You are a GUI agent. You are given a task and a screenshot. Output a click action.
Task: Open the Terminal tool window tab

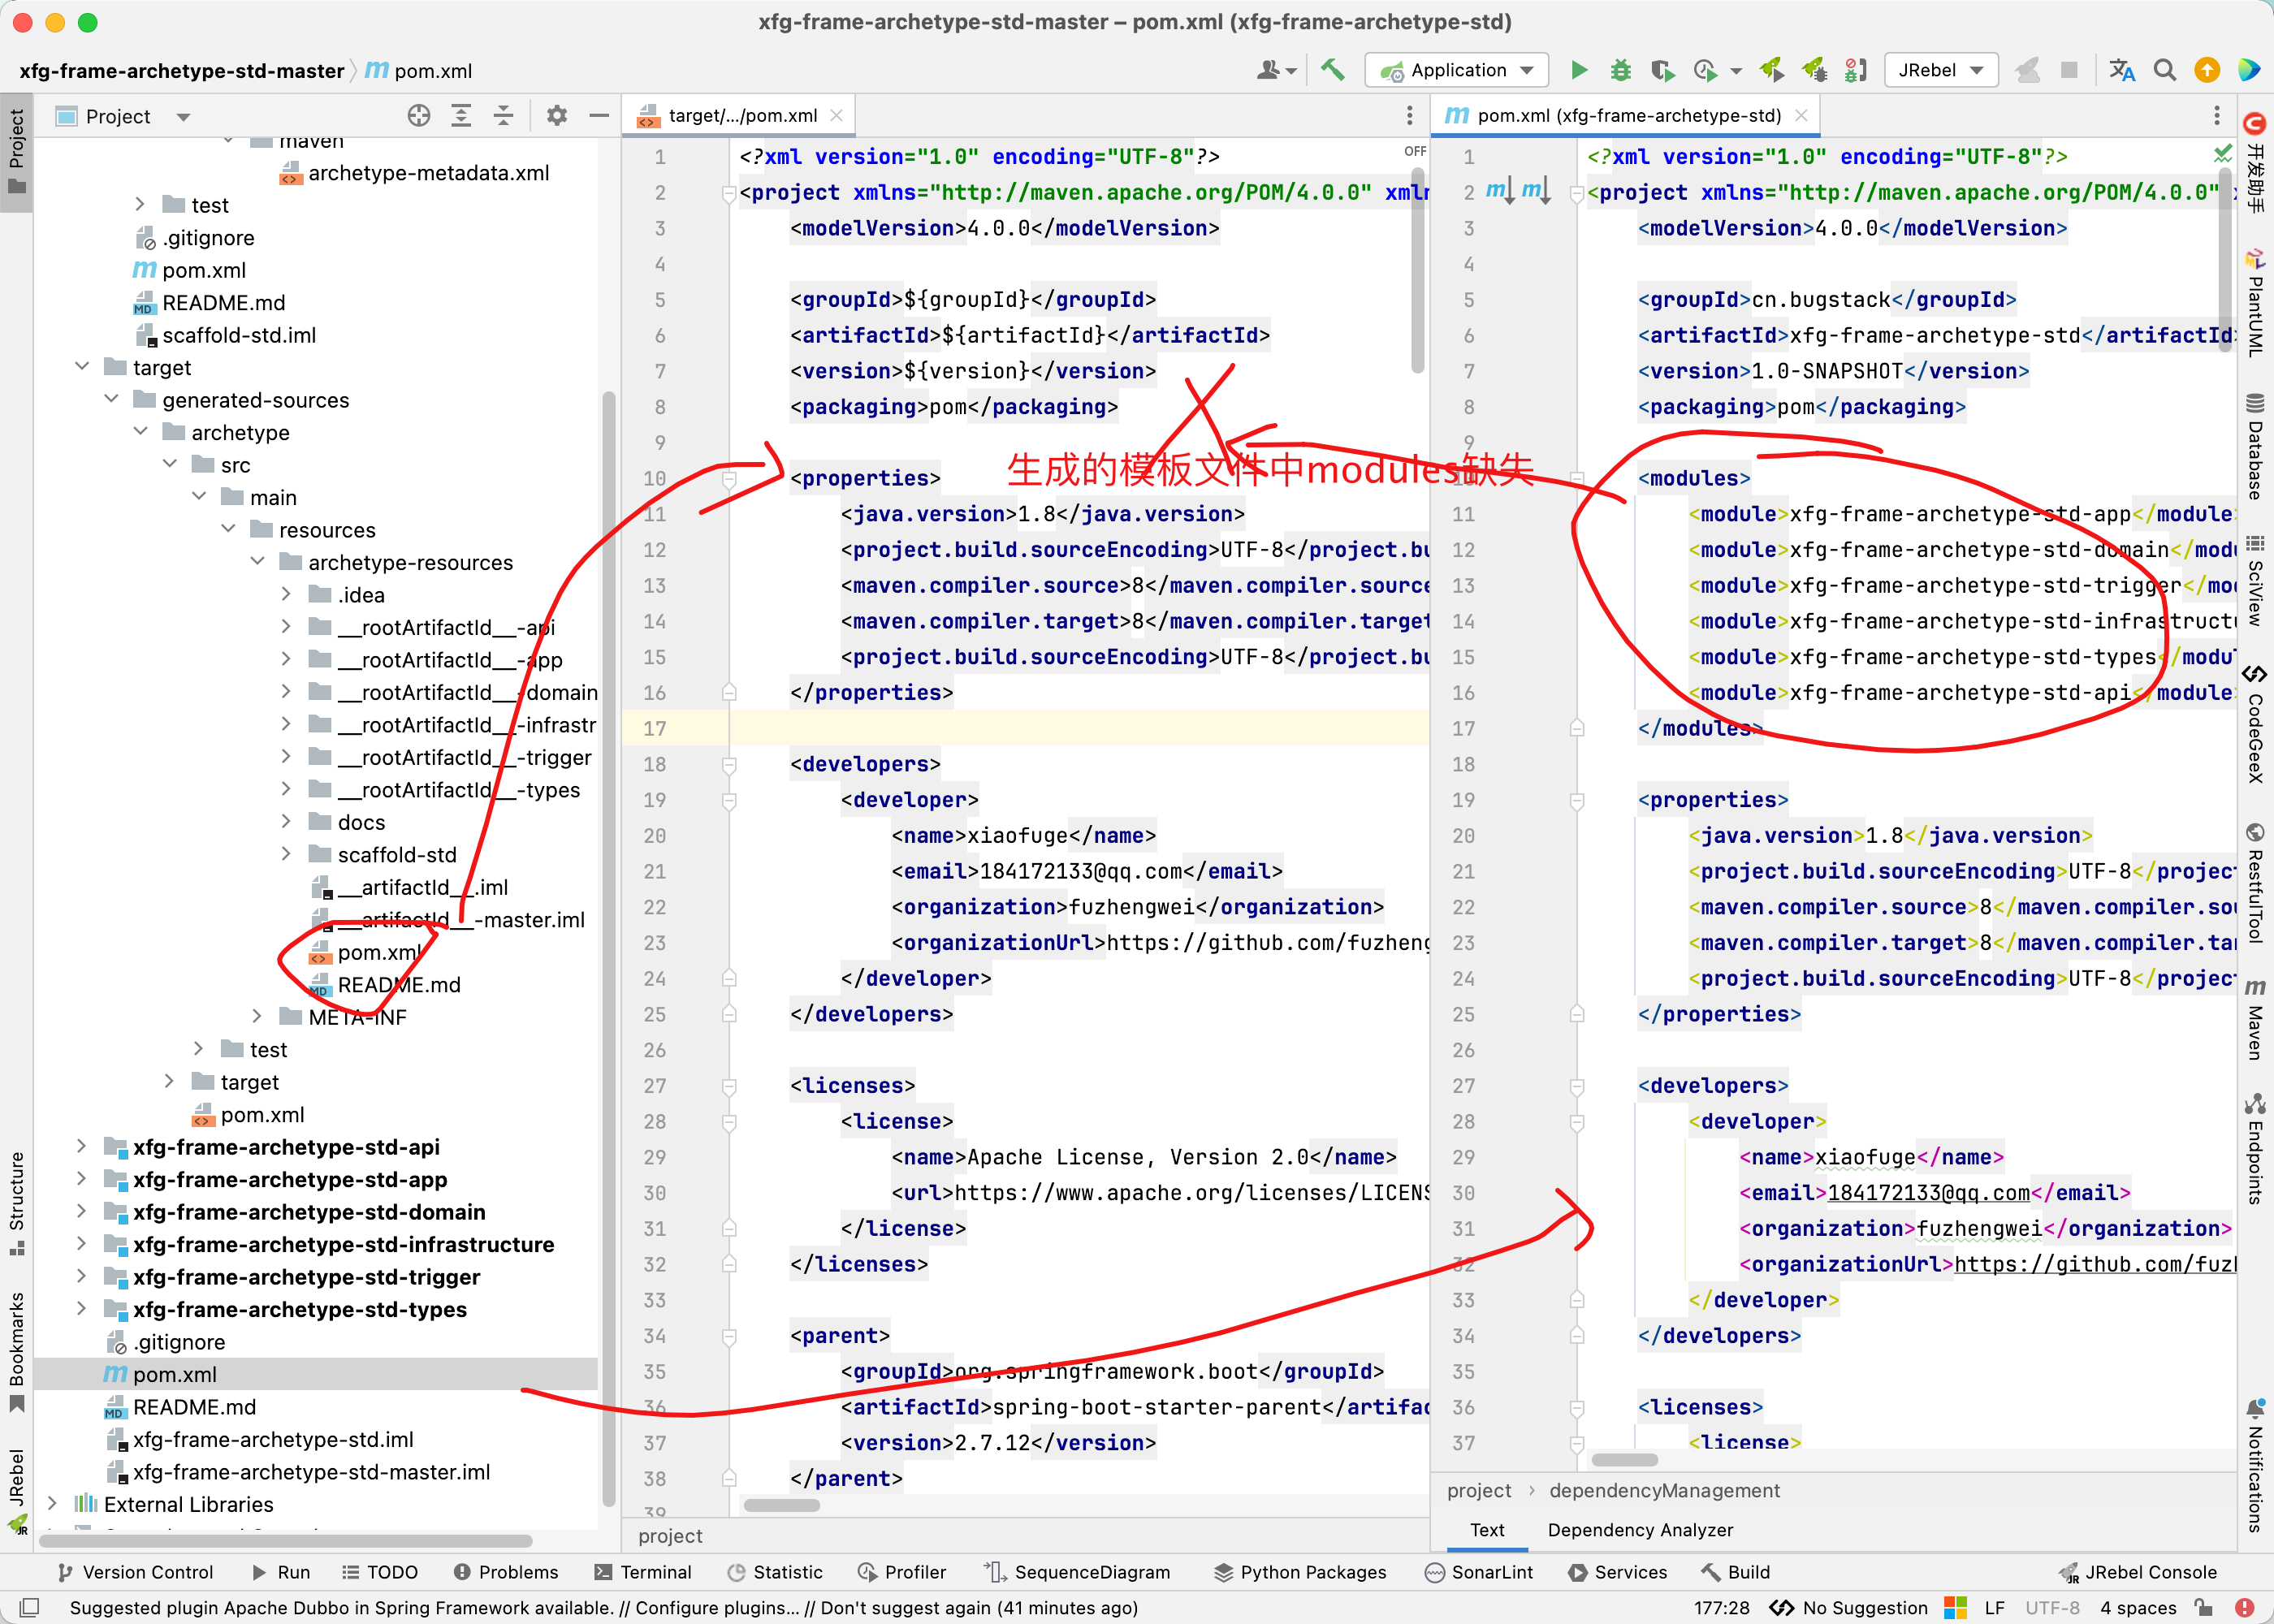(x=642, y=1572)
